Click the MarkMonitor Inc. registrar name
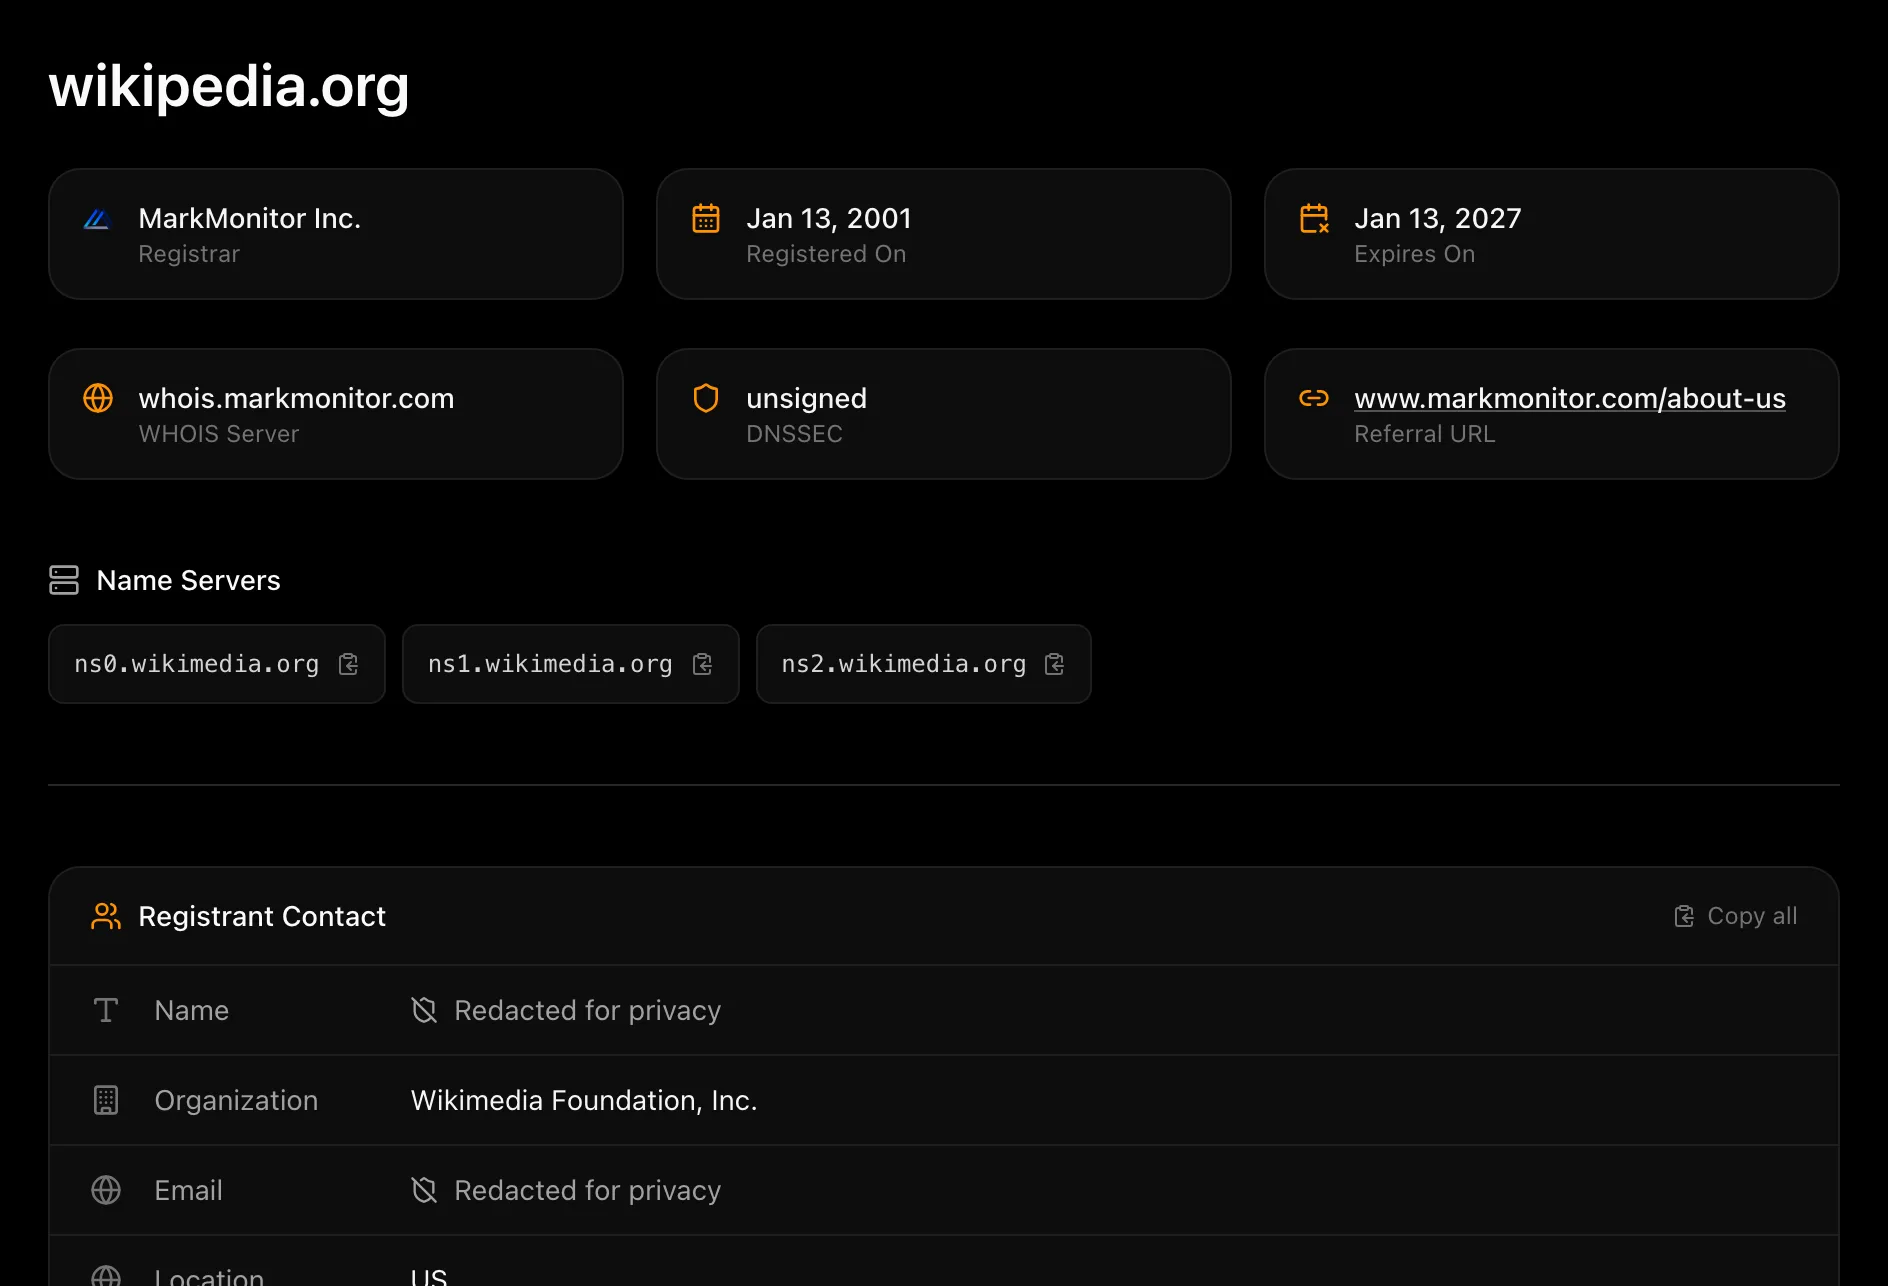Image resolution: width=1888 pixels, height=1286 pixels. pos(249,218)
